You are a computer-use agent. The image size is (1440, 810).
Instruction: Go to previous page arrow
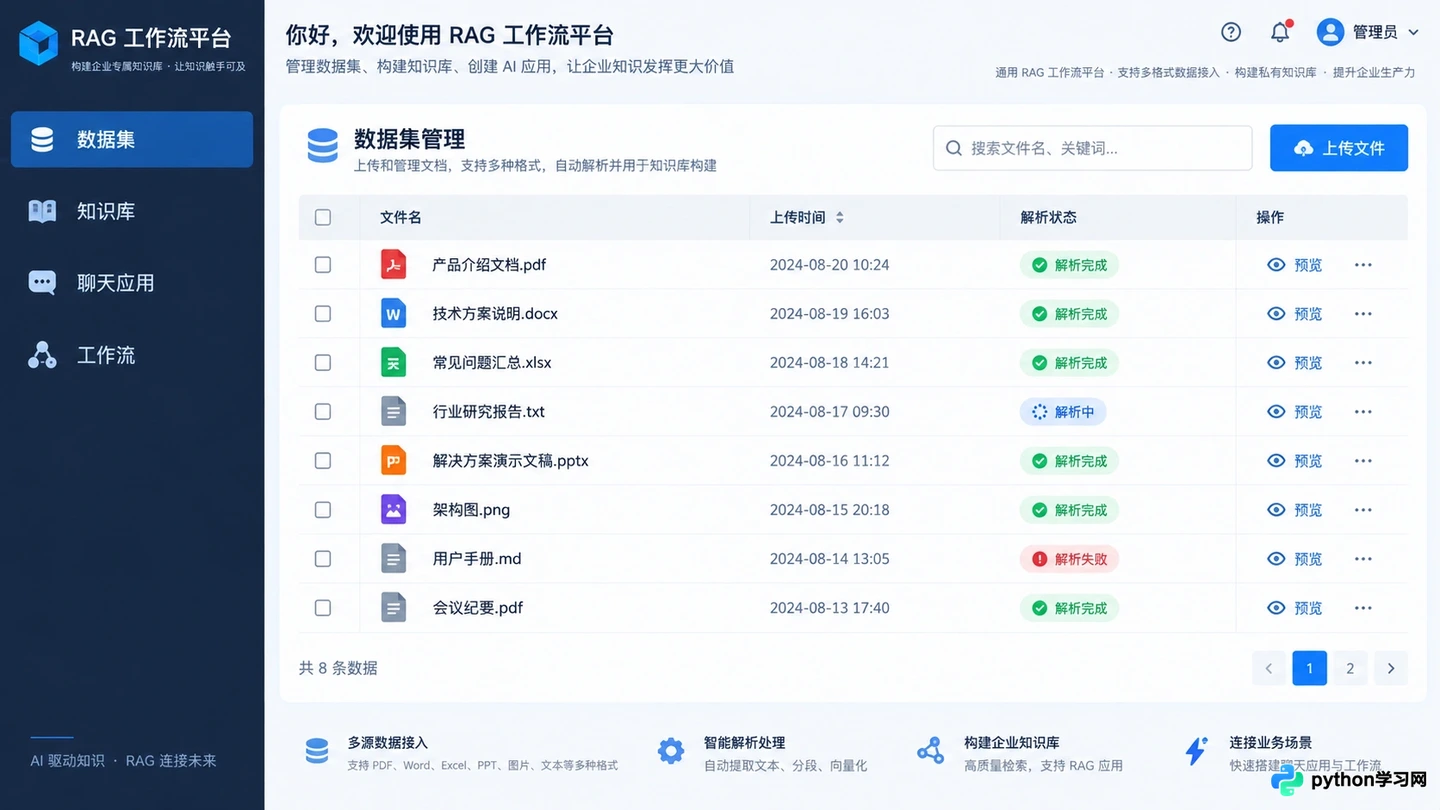(x=1269, y=668)
